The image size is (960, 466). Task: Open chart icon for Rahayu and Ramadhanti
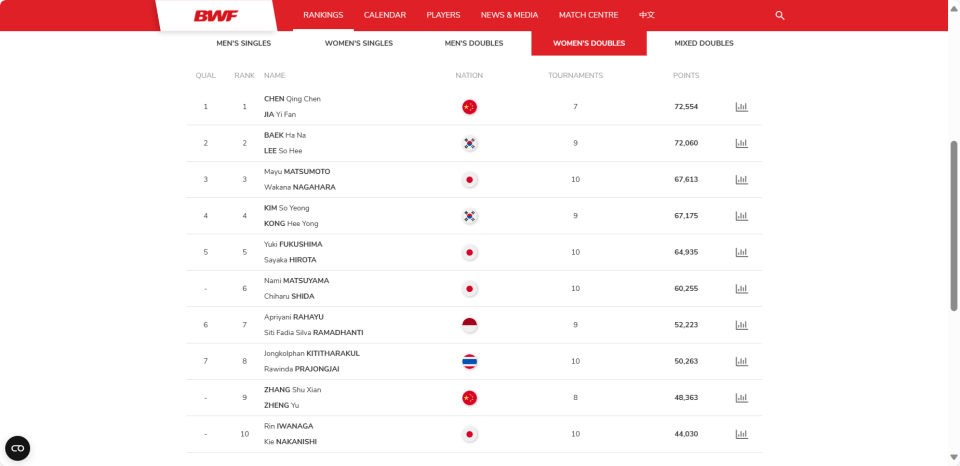pos(741,325)
